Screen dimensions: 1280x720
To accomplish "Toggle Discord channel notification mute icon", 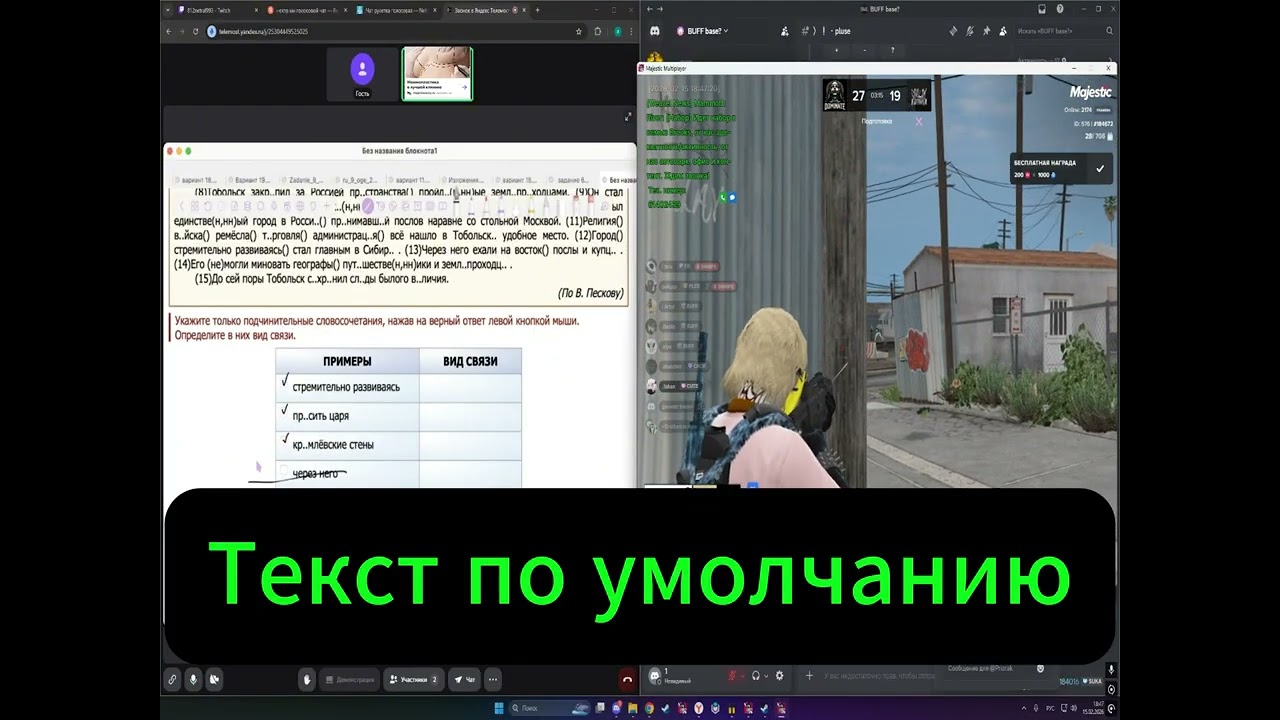I will tap(970, 31).
